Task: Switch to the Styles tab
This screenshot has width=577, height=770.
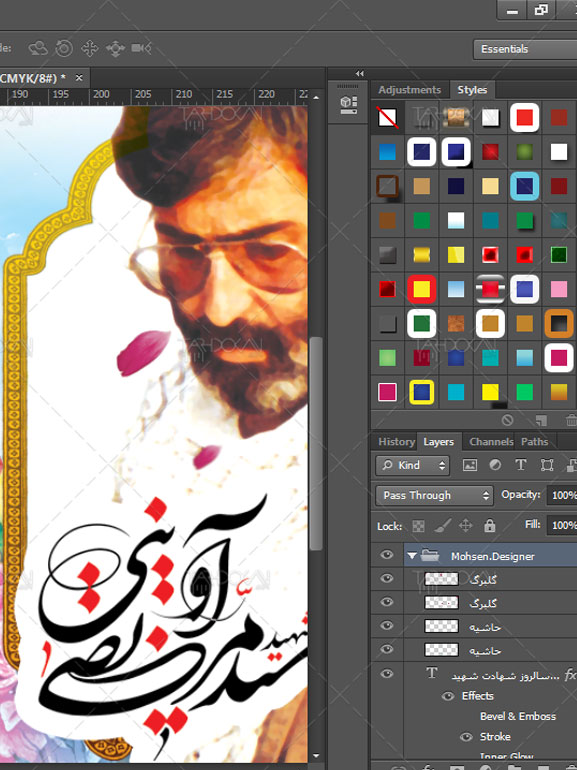Action: click(472, 90)
